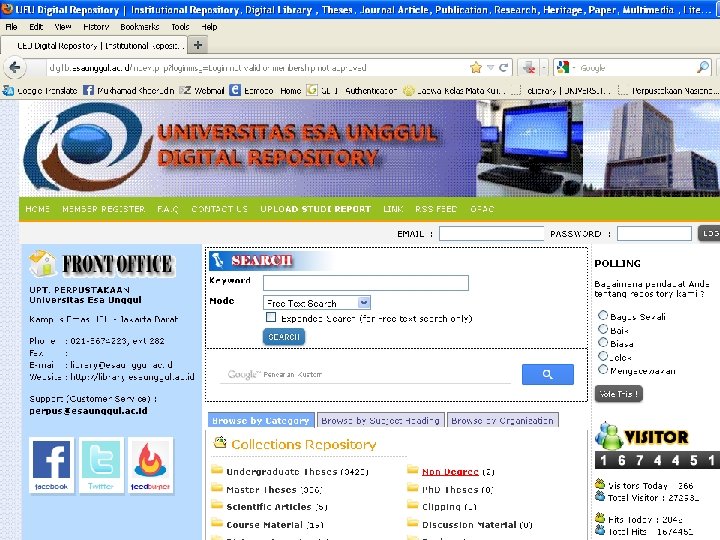The image size is (720, 540).
Task: Click the browser address bar
Action: (x=257, y=68)
